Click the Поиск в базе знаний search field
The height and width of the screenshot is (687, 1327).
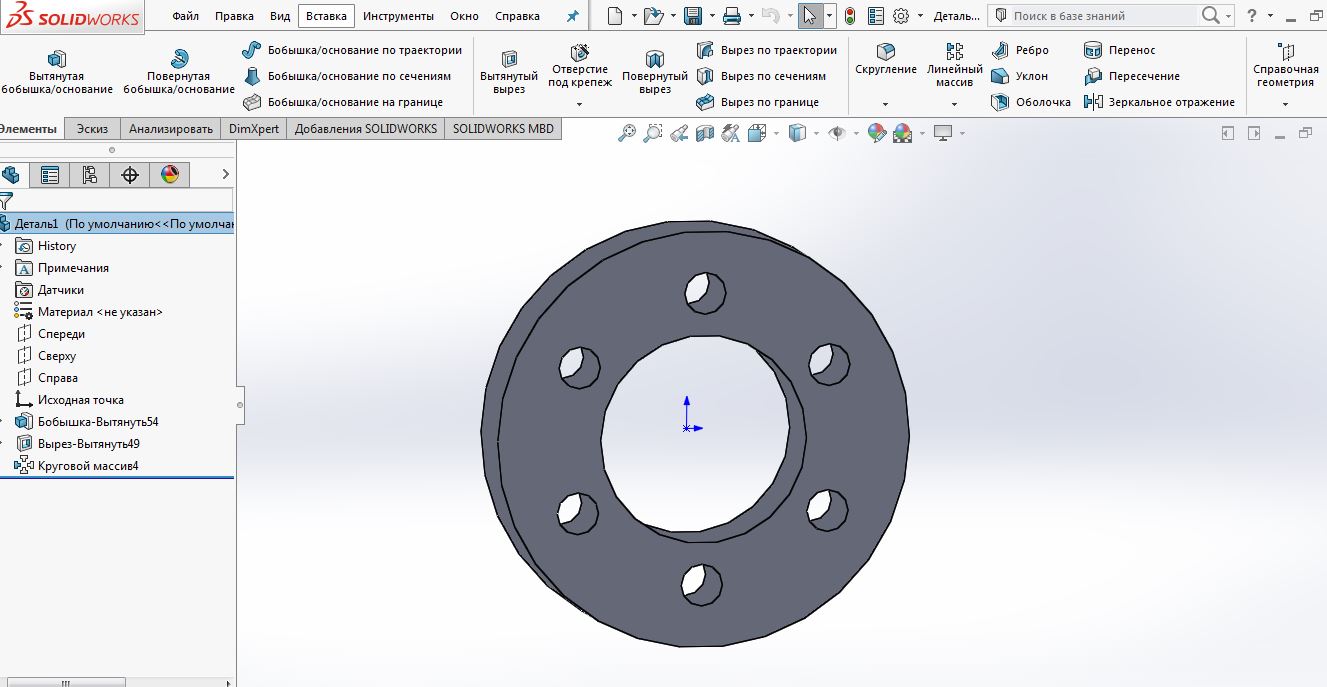pyautogui.click(x=1100, y=16)
